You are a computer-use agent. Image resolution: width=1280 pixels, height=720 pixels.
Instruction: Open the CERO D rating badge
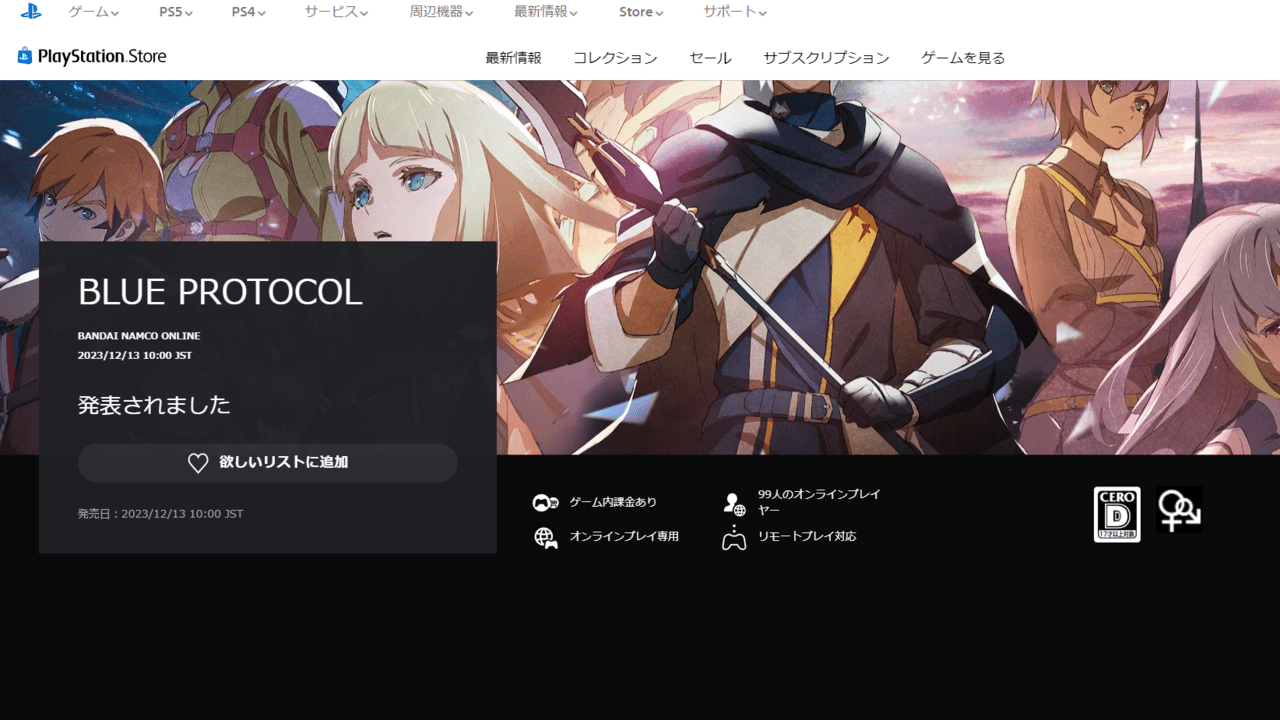point(1117,514)
